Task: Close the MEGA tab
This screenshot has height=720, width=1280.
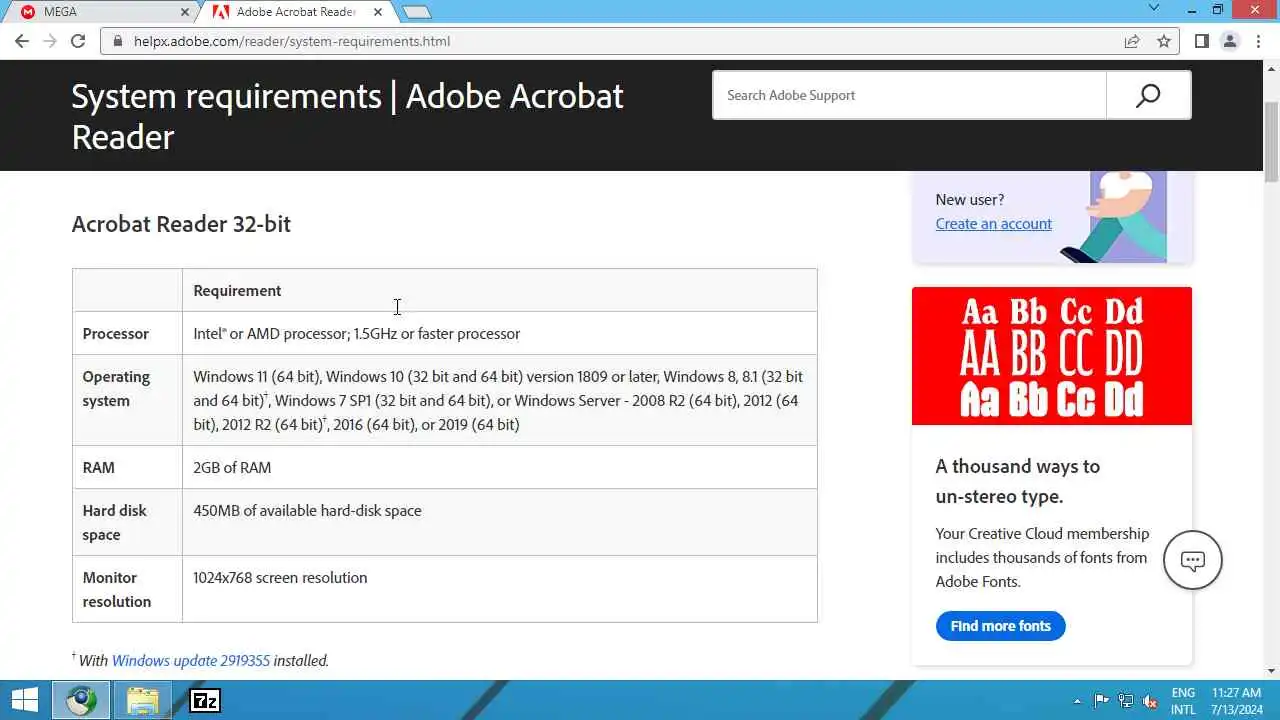Action: click(185, 12)
